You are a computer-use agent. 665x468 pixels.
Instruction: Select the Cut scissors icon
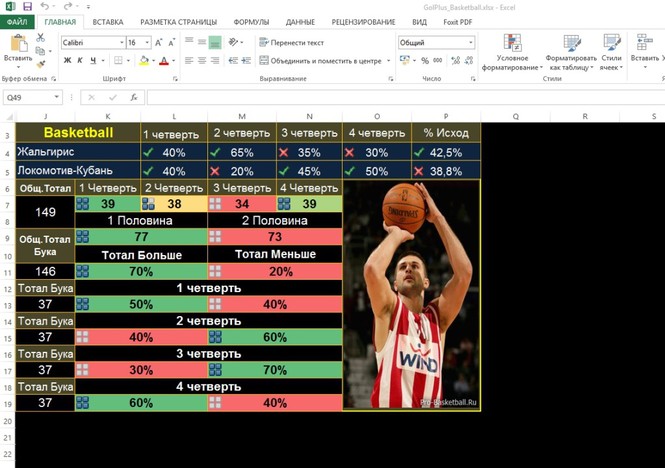pyautogui.click(x=40, y=38)
